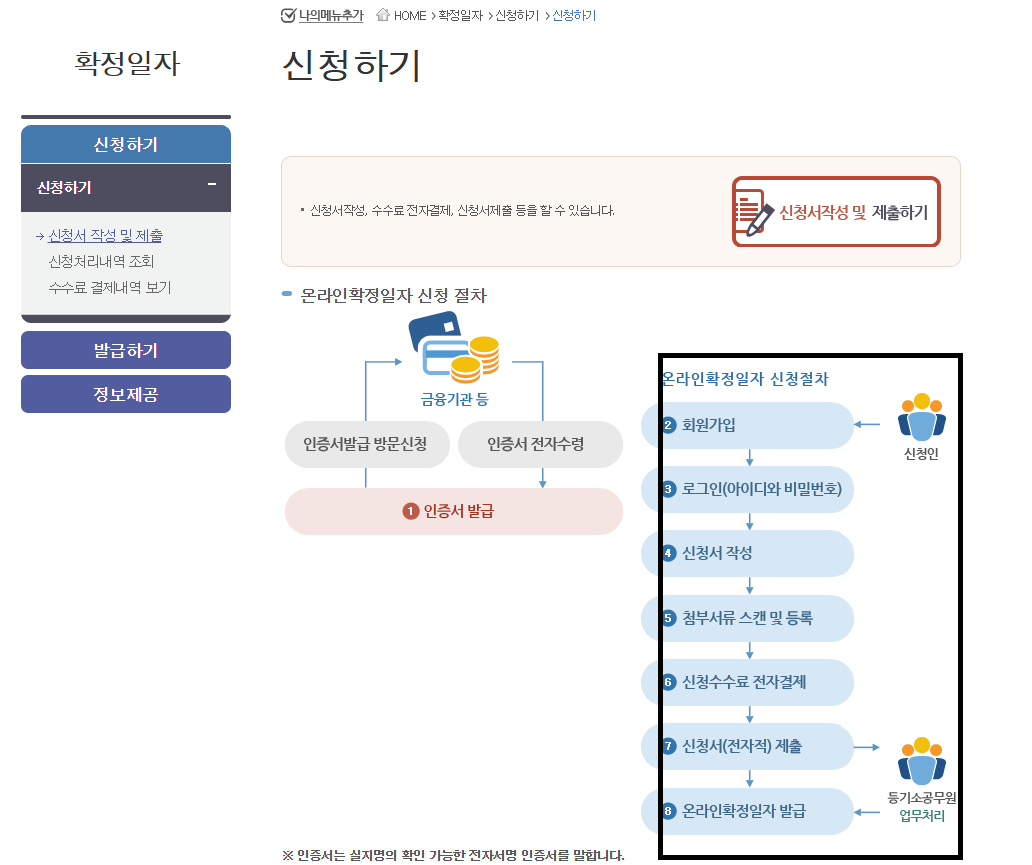Screen dimensions: 1032x865
Task: Click the 인증서 발급 step box
Action: 453,511
